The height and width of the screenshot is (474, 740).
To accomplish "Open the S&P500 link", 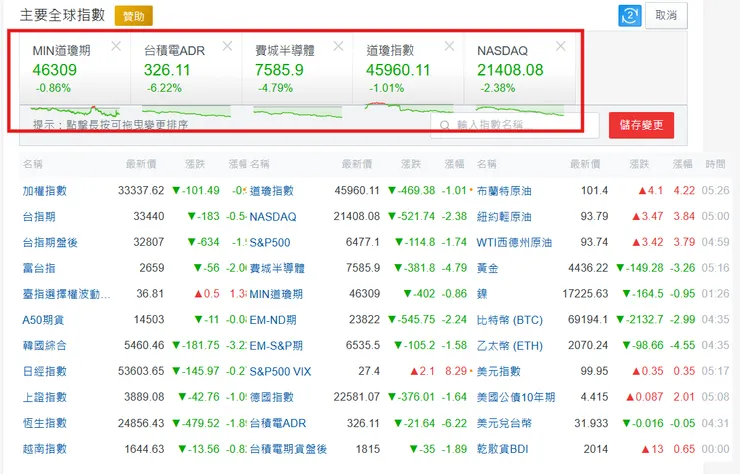I will point(270,243).
